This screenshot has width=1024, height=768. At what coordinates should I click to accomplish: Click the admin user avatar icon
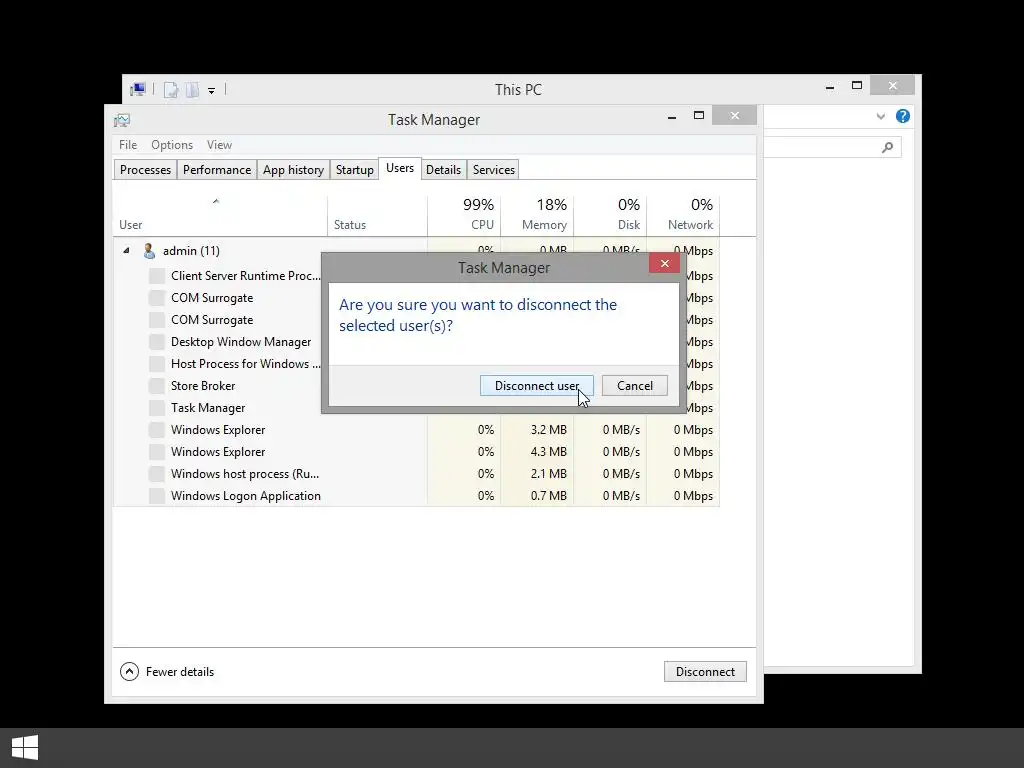[150, 251]
